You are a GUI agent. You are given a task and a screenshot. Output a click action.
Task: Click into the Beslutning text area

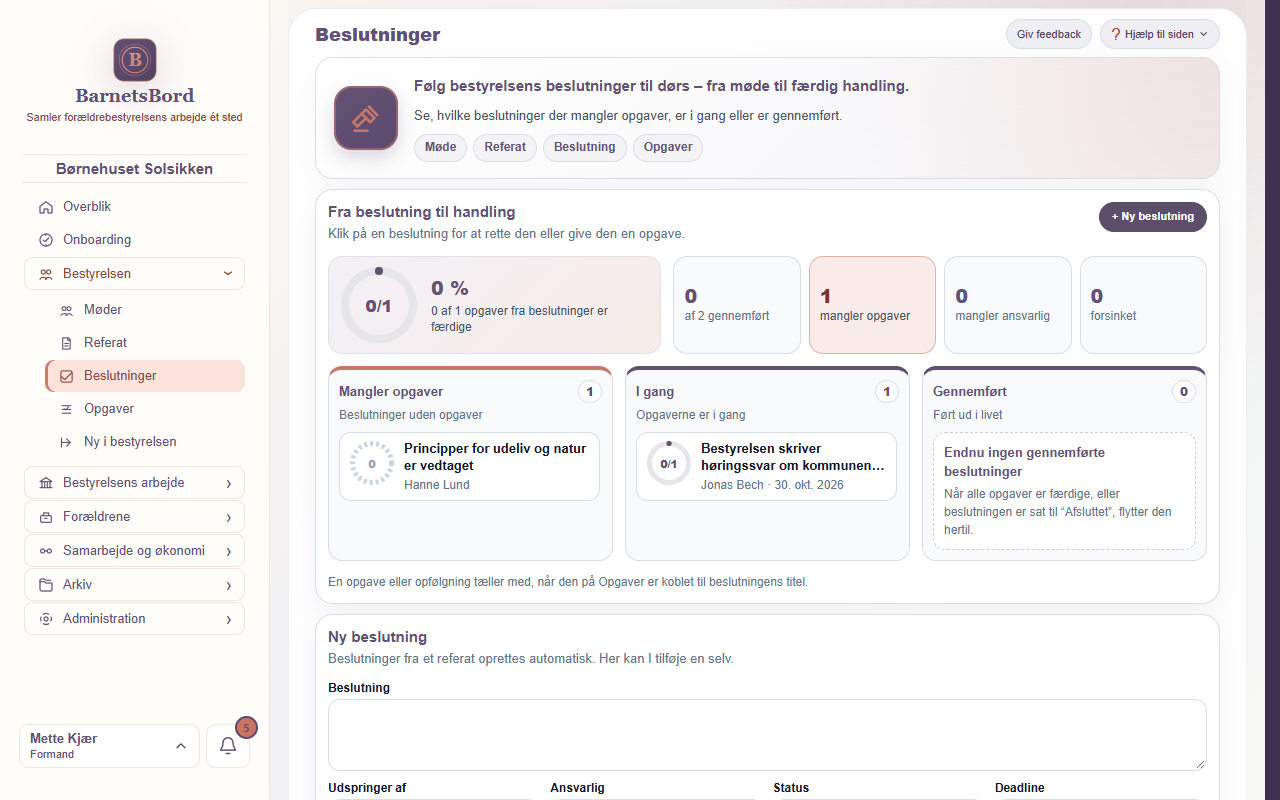click(767, 735)
